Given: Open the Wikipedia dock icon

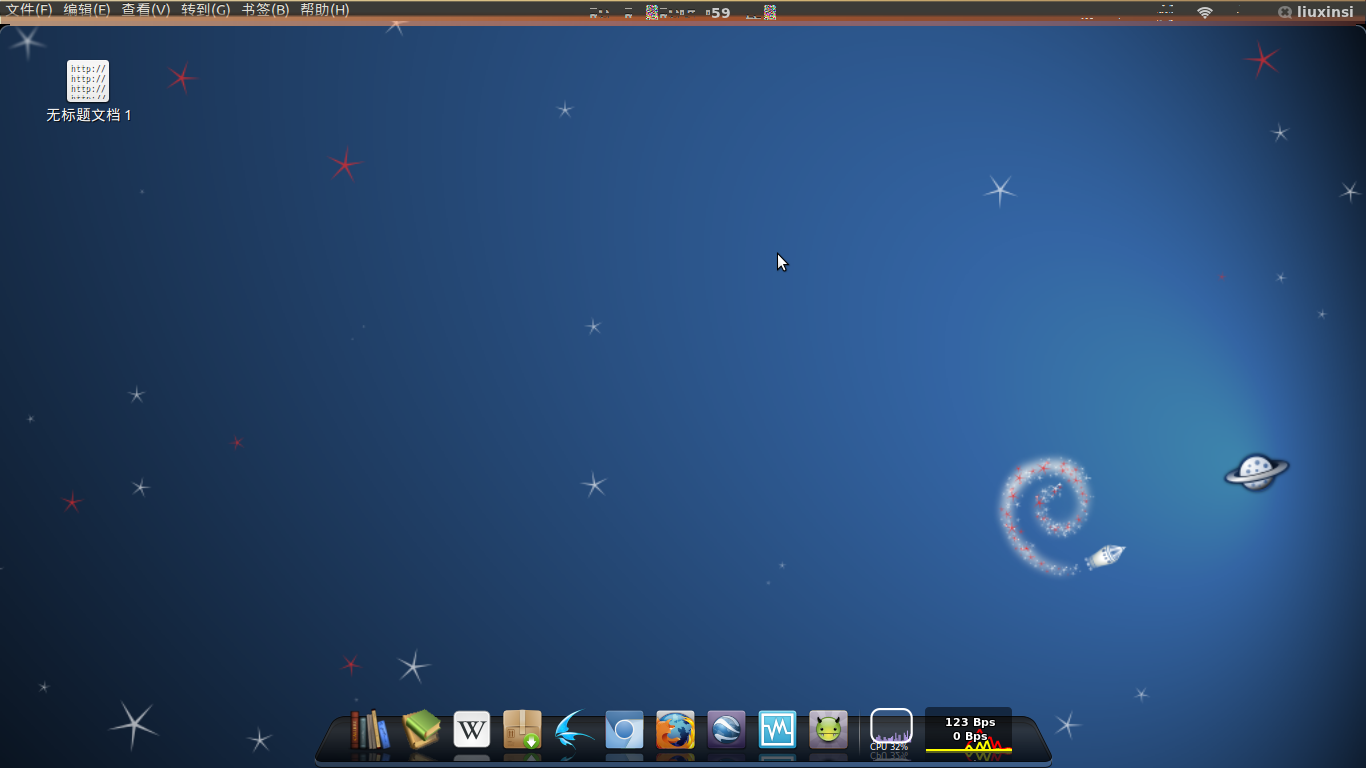Looking at the screenshot, I should pos(472,730).
